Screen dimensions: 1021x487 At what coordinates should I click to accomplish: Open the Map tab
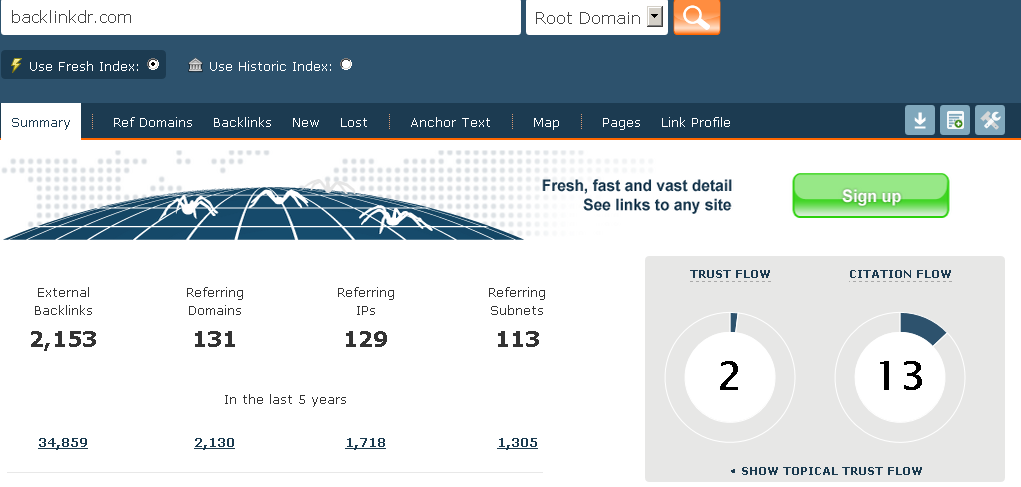pos(546,122)
